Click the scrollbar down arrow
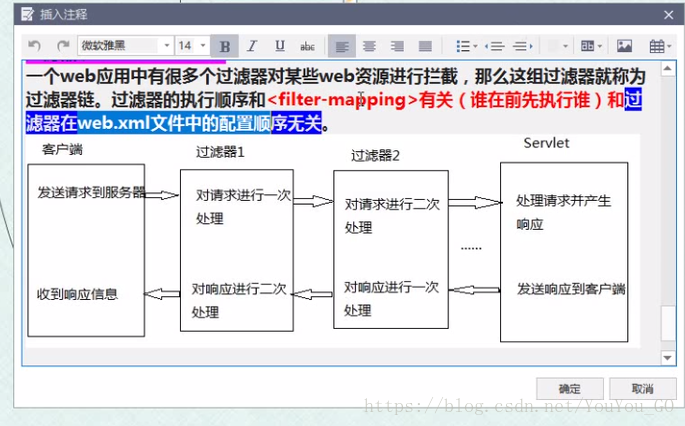Viewport: 685px width, 426px height. point(668,357)
